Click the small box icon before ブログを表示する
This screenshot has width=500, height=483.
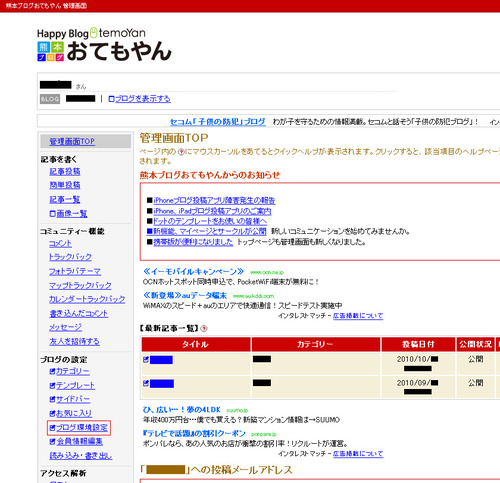111,99
